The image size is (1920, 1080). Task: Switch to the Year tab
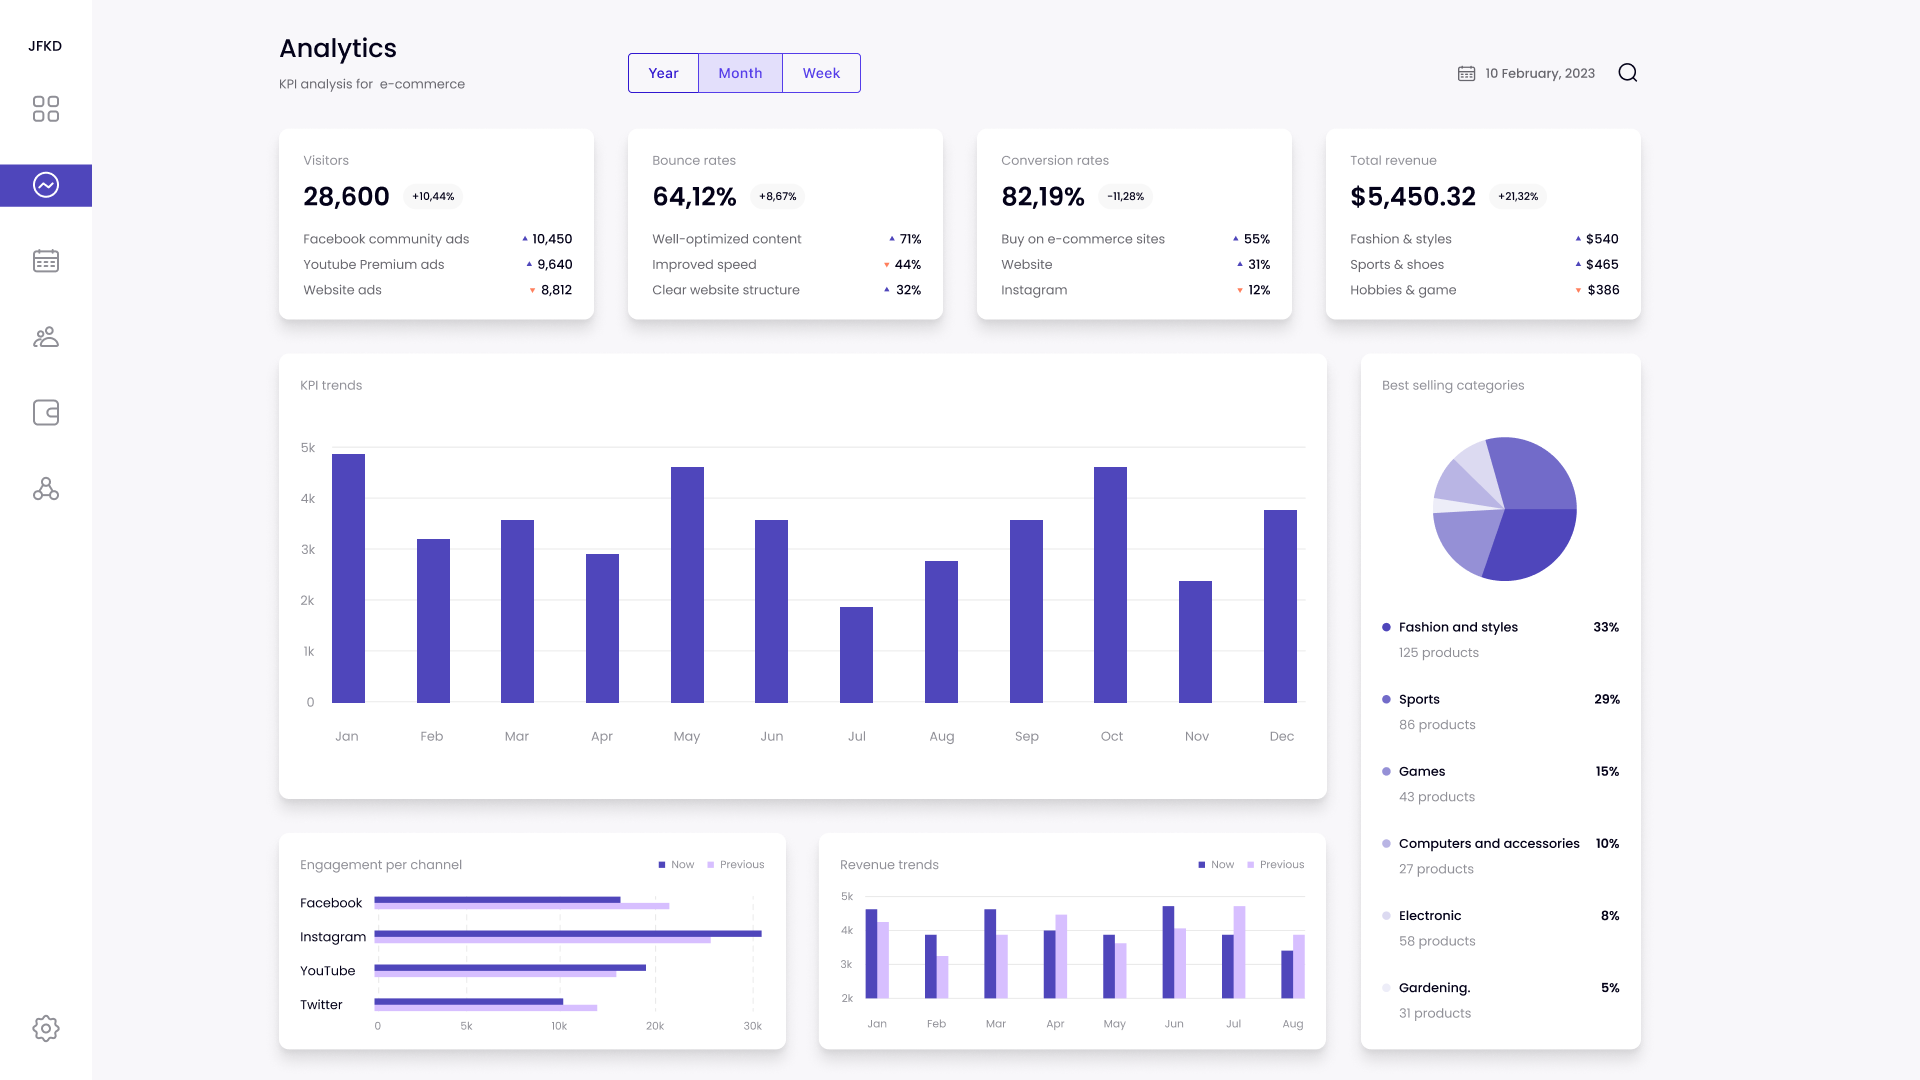663,73
